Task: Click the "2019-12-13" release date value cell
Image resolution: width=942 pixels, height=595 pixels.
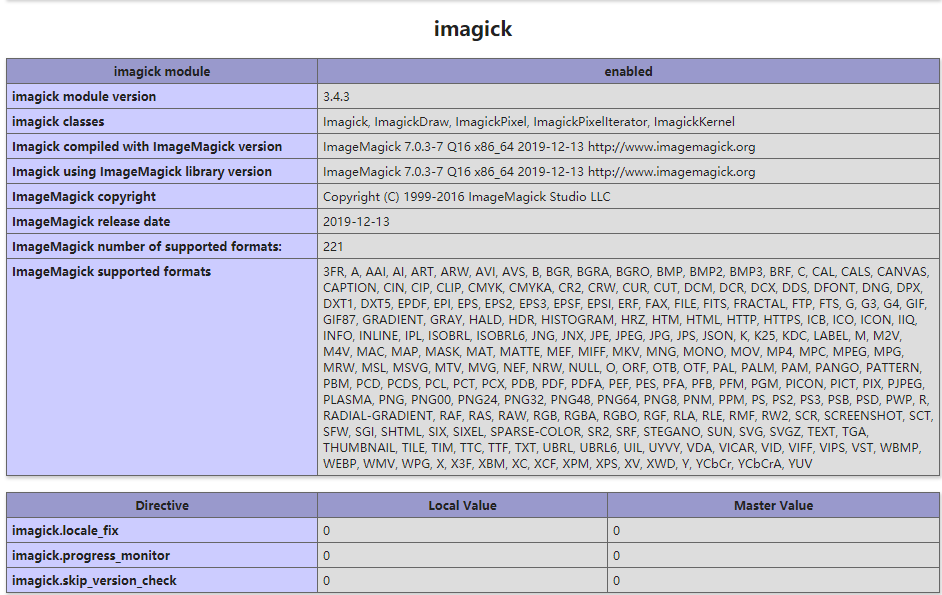Action: pos(628,222)
